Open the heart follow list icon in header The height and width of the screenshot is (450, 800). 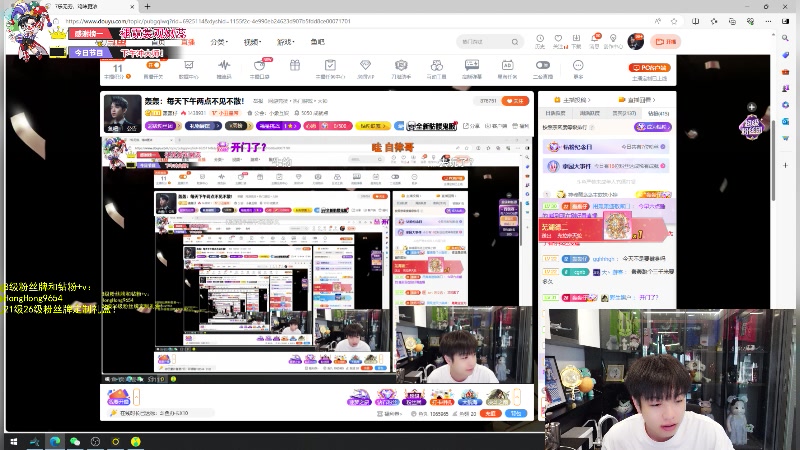coord(558,39)
